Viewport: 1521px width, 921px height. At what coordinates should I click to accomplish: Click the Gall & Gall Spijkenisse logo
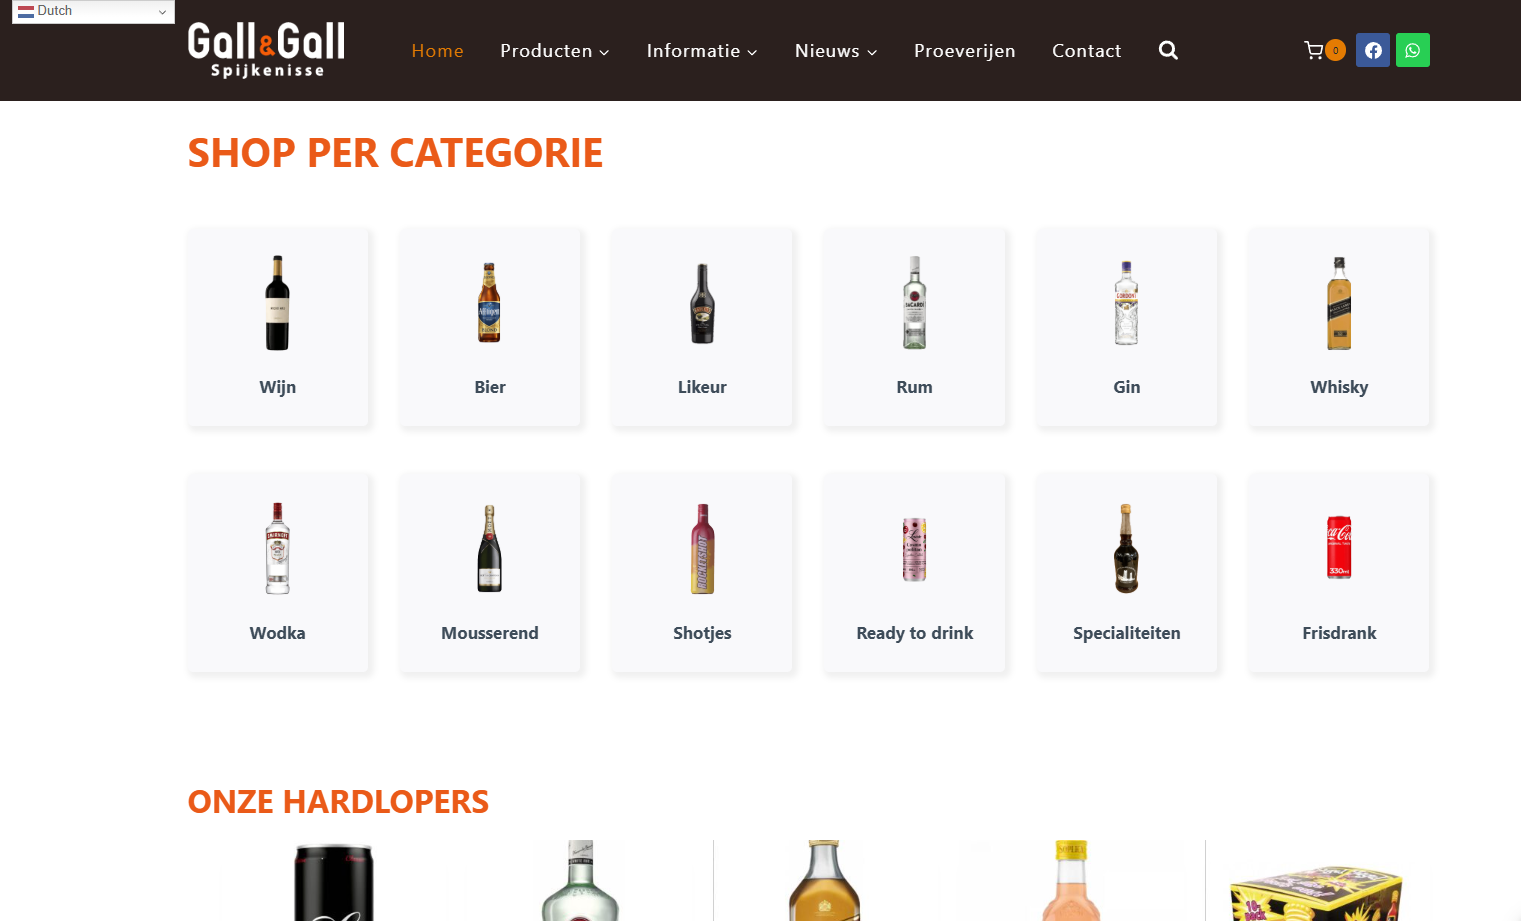tap(267, 50)
